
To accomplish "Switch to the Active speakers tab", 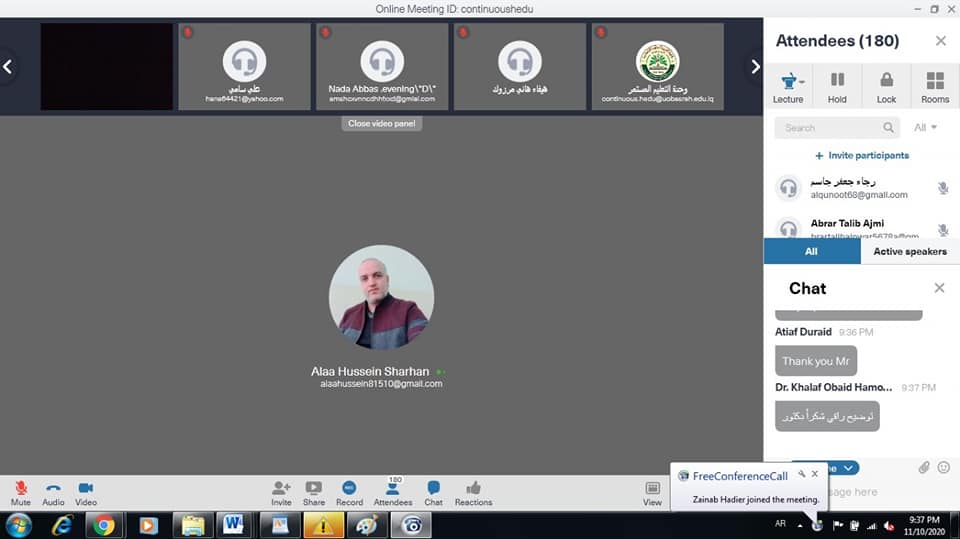I will pos(909,251).
